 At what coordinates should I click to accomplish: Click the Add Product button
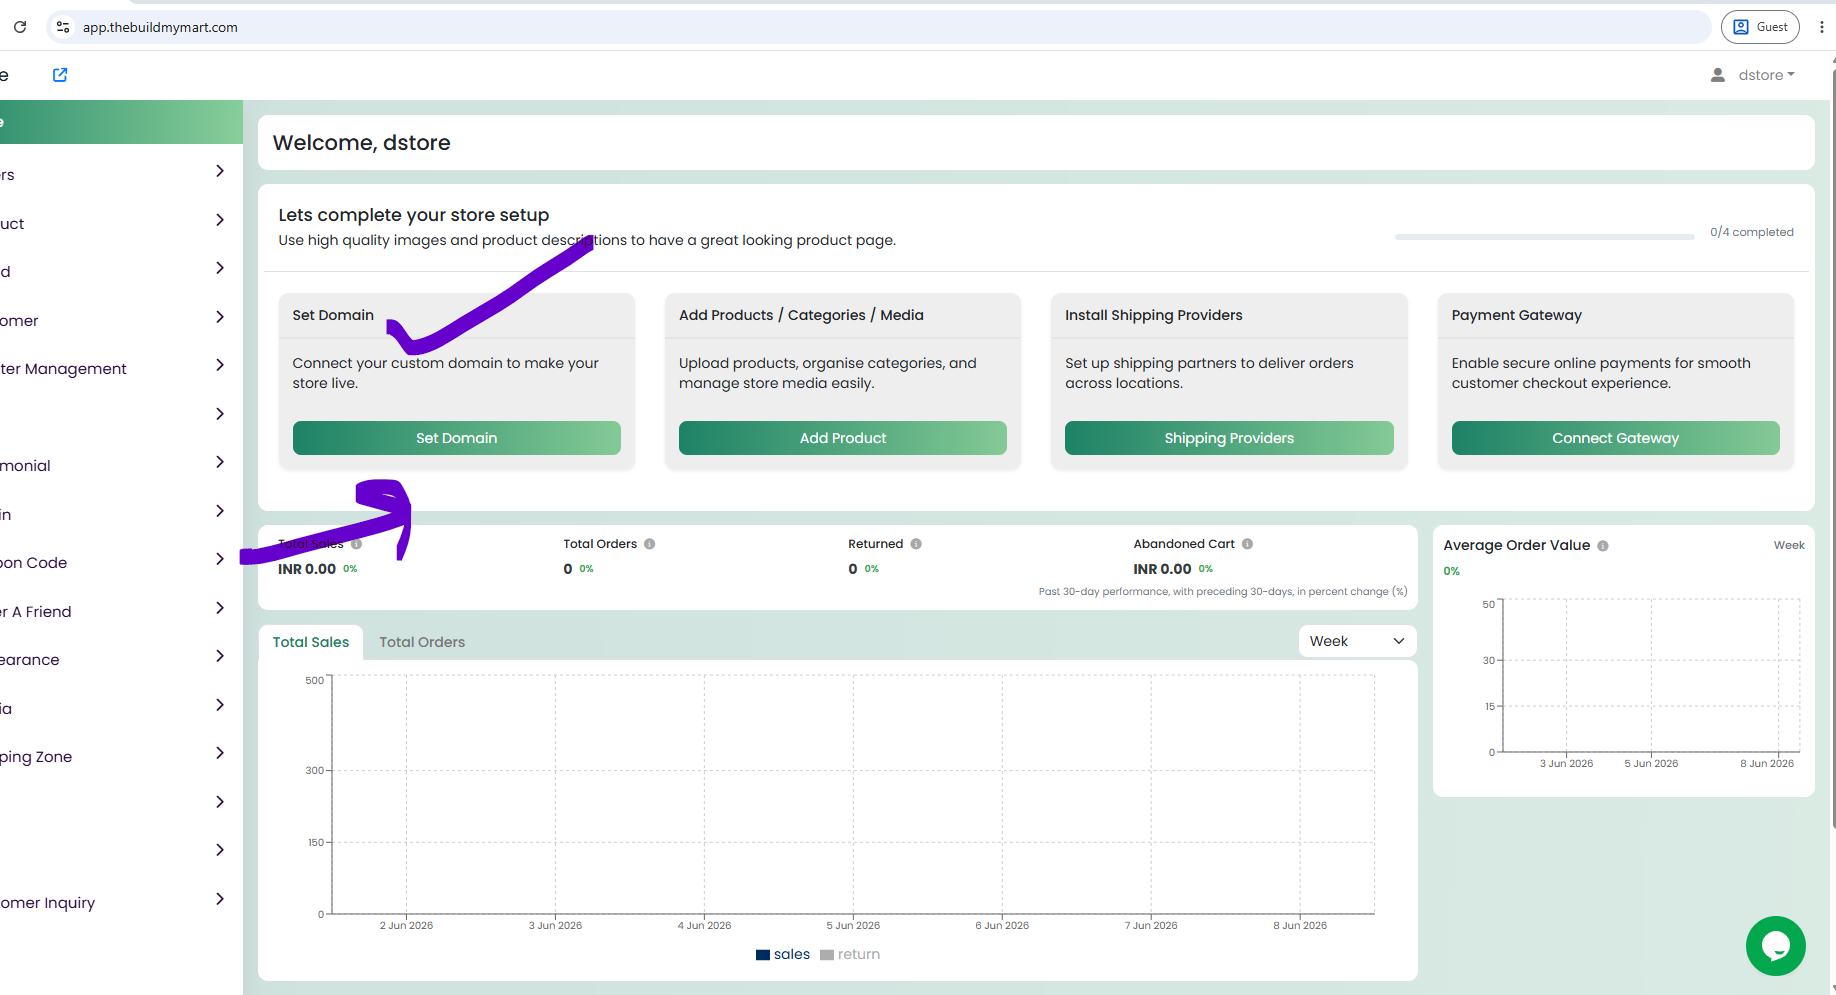tap(843, 438)
